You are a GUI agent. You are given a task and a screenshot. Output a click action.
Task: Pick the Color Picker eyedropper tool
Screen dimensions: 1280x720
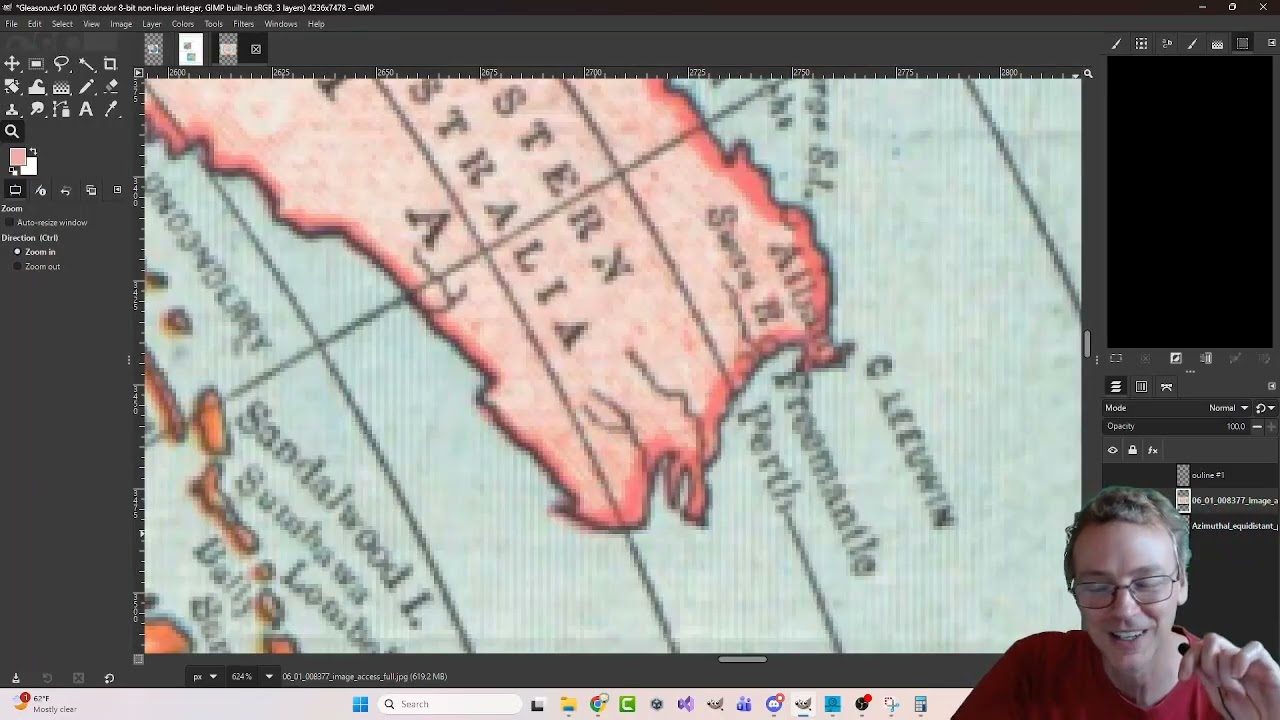click(x=110, y=109)
